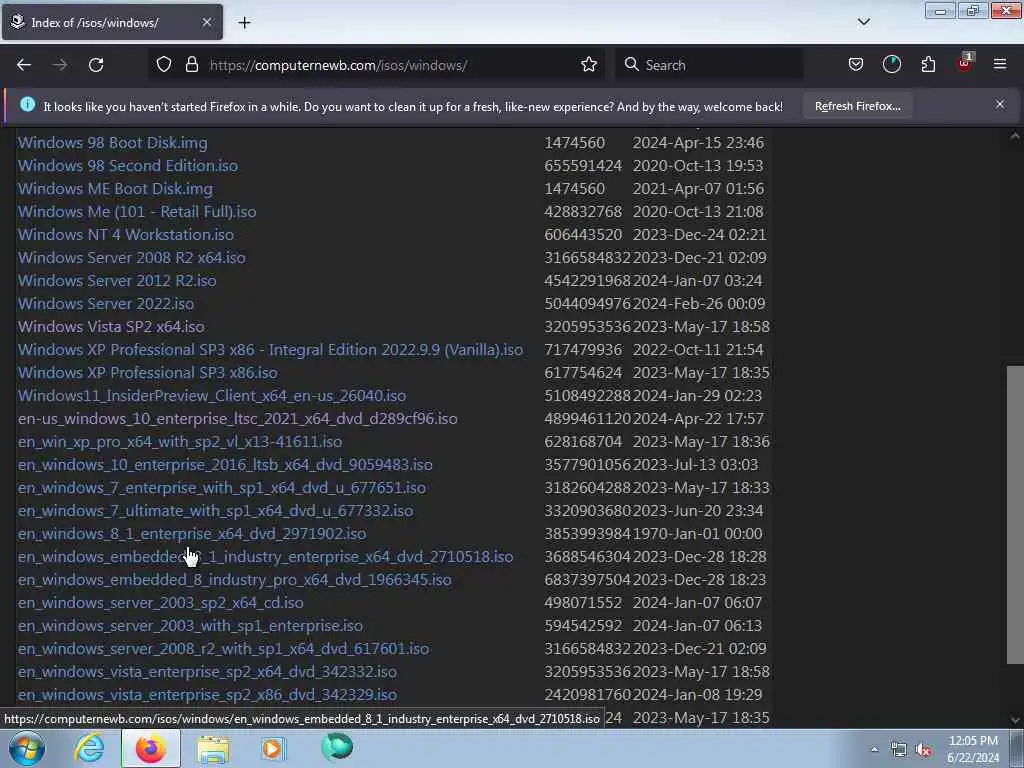Open Windows ME Boot Disk.img link
The height and width of the screenshot is (768, 1024).
click(115, 189)
